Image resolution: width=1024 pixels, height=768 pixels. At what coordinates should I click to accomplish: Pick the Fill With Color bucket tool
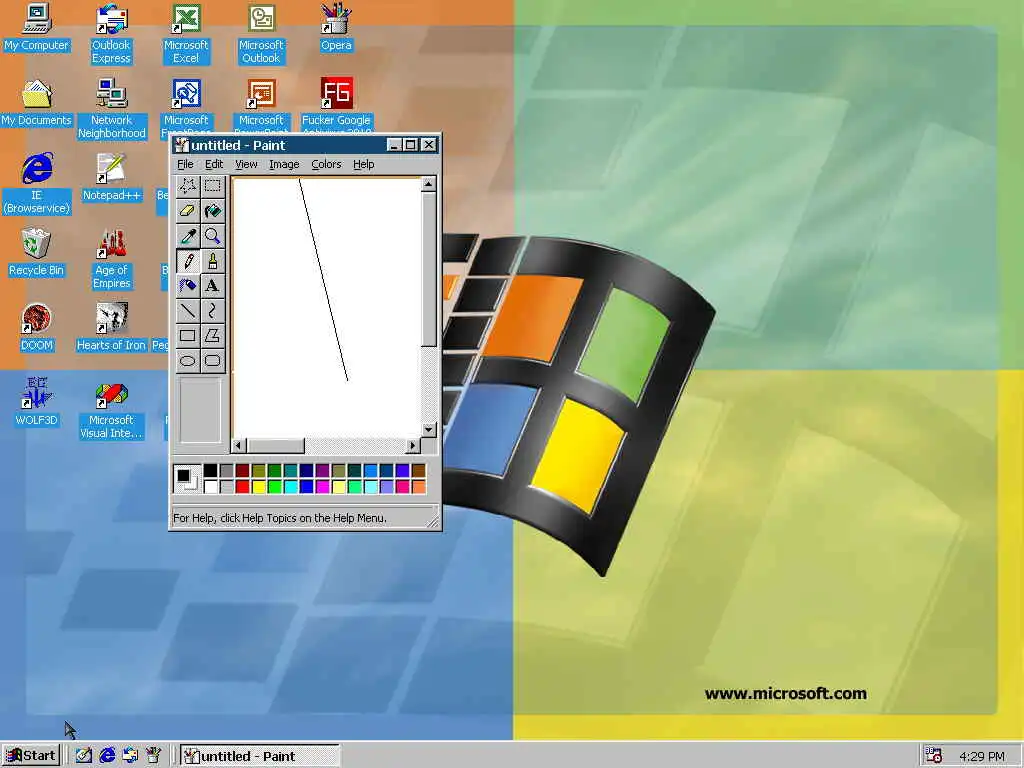212,211
